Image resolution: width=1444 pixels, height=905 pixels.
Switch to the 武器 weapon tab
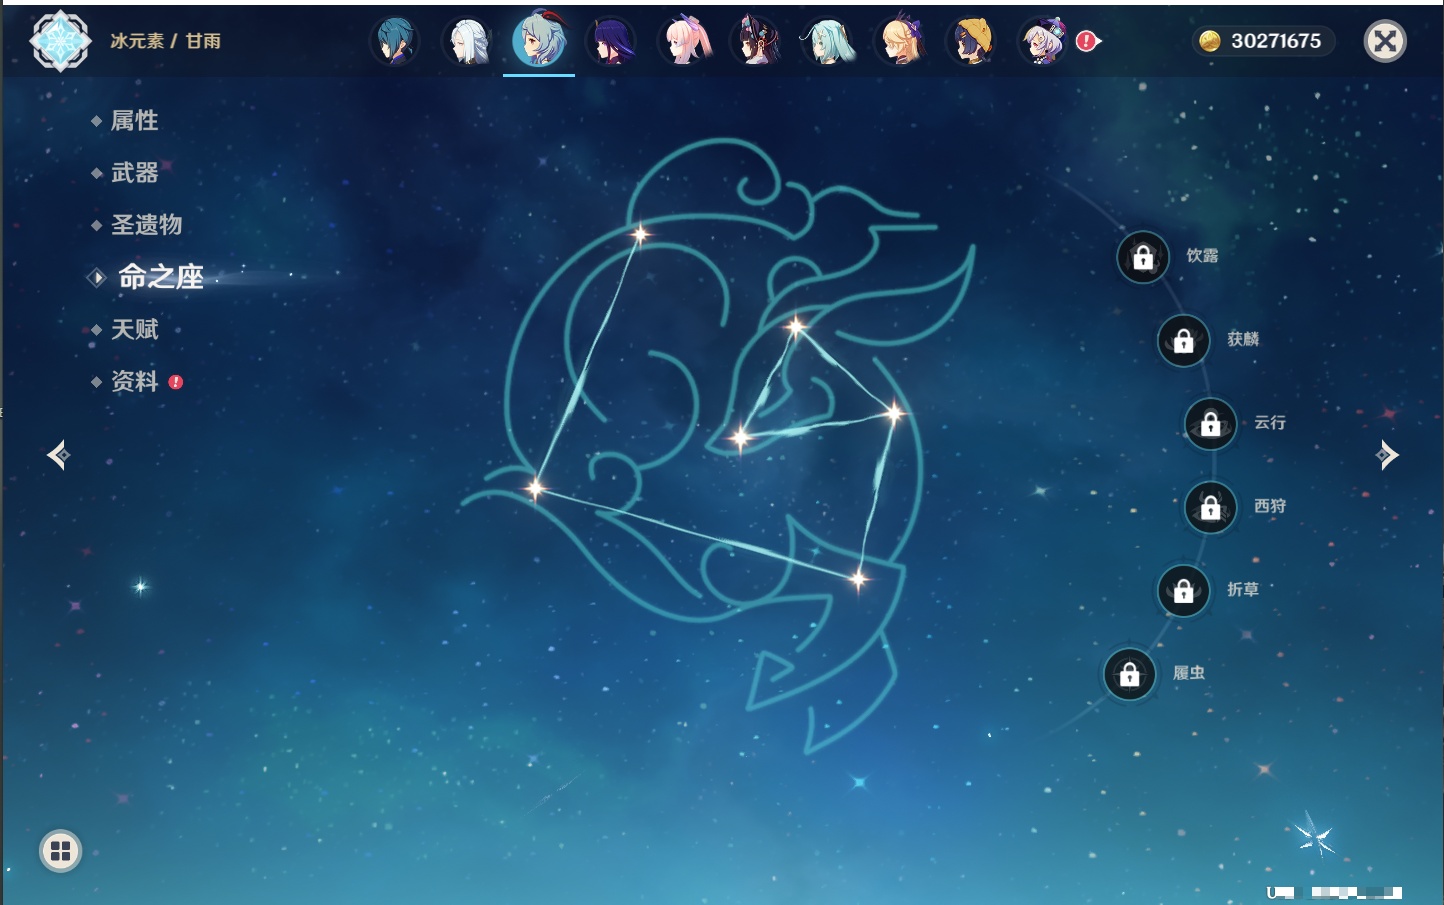(x=134, y=173)
